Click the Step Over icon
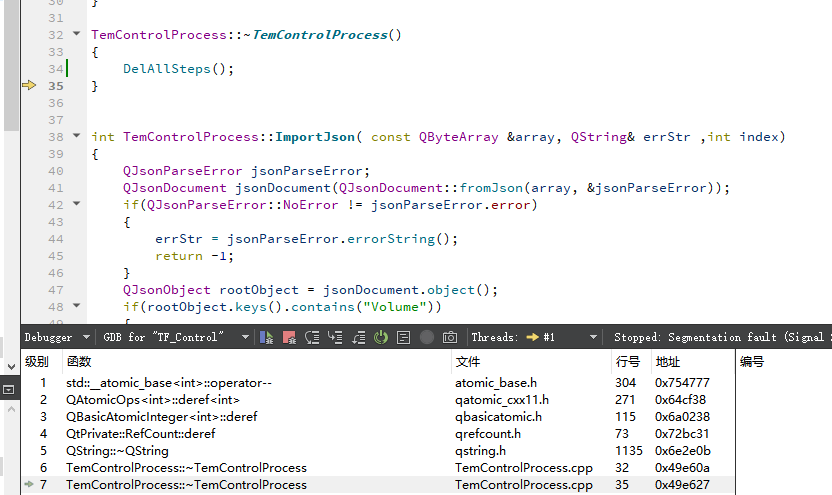The width and height of the screenshot is (832, 495). coord(312,337)
